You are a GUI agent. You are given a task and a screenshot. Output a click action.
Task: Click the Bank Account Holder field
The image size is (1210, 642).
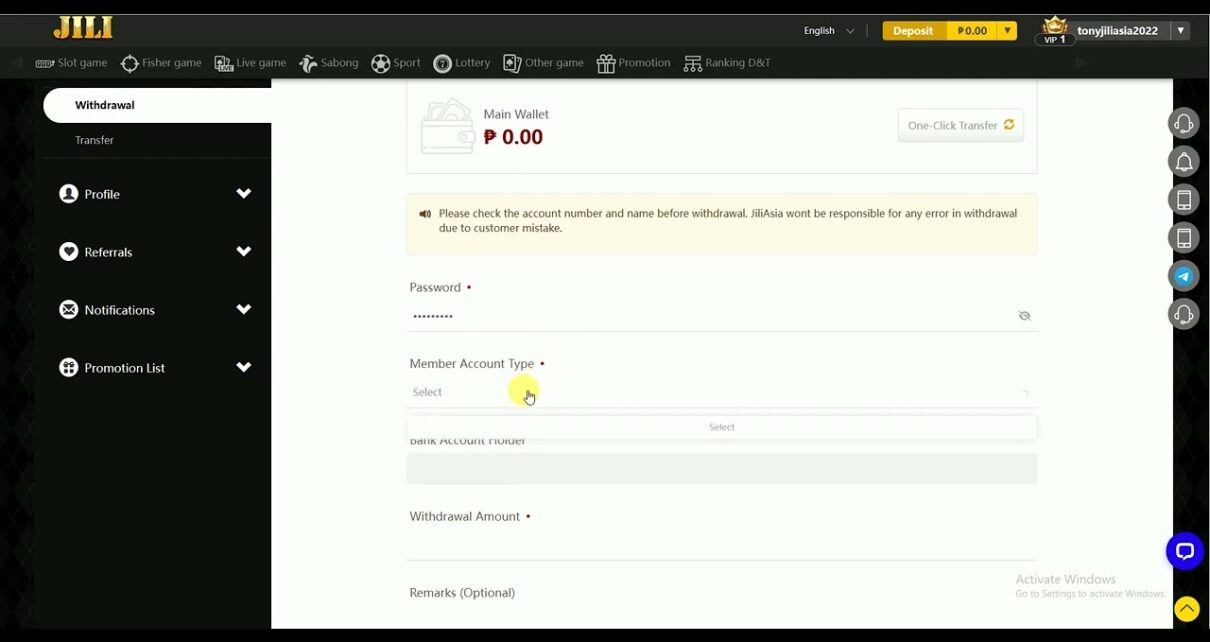pyautogui.click(x=721, y=469)
